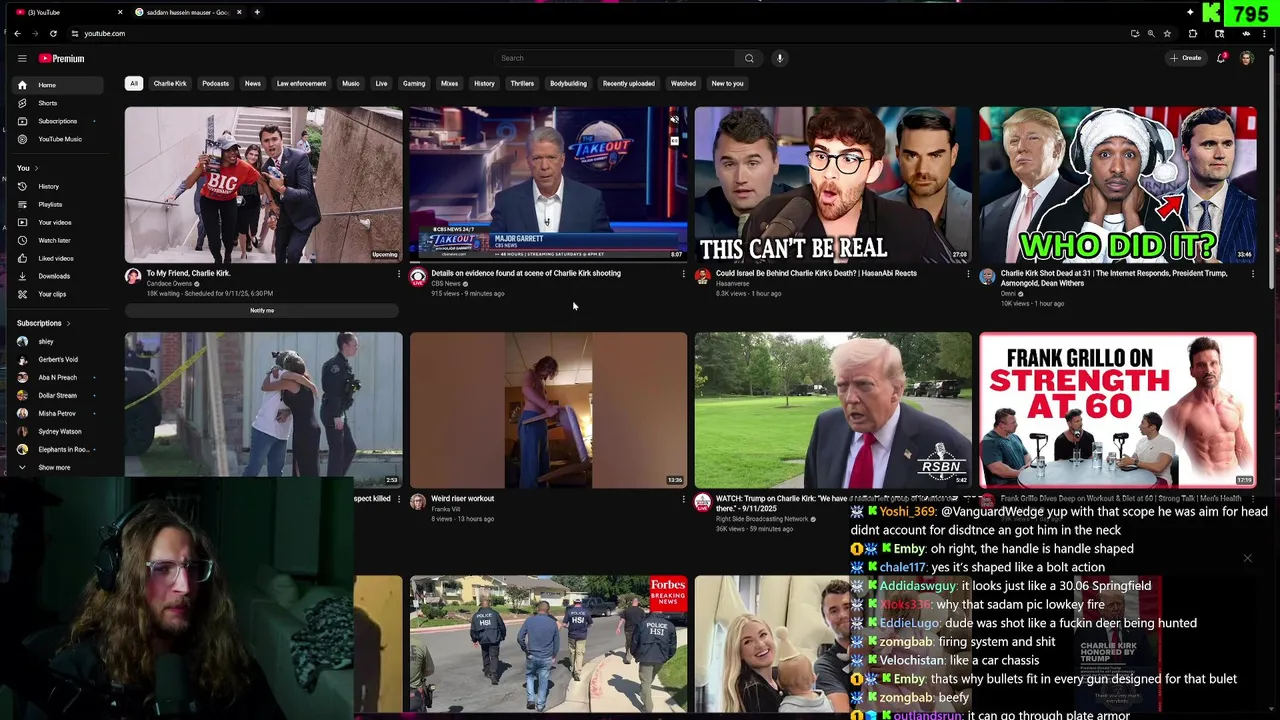This screenshot has height=720, width=1280.
Task: Open Playlists from the sidebar
Action: pos(58,204)
